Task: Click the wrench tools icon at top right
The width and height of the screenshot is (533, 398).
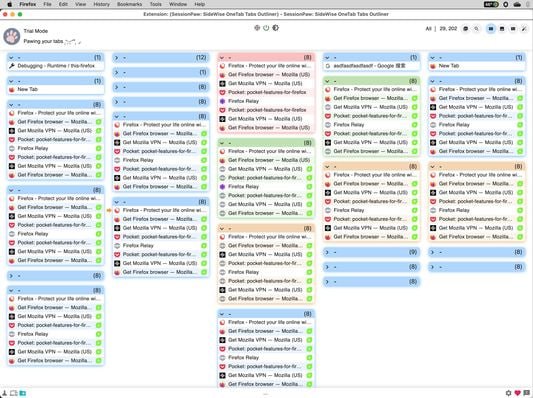Action: [524, 29]
